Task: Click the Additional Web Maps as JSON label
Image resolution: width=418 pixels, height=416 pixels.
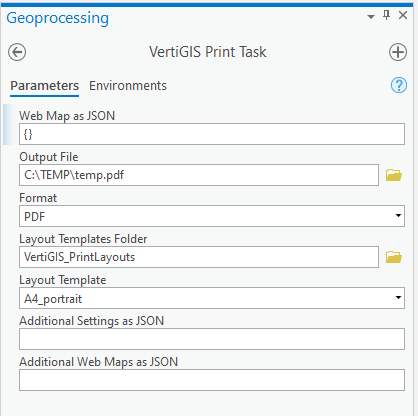Action: (98, 362)
